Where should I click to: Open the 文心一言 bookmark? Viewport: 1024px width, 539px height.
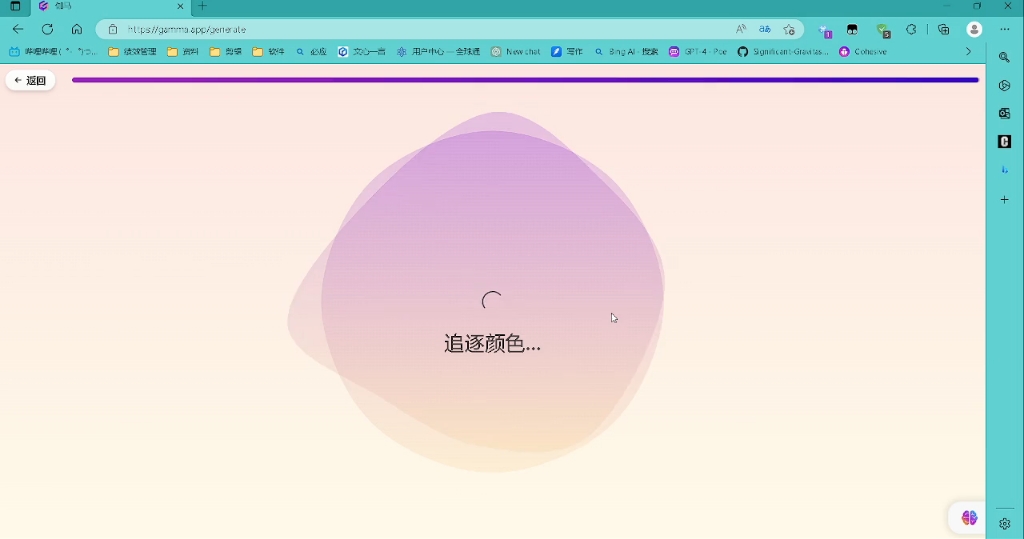pos(362,52)
